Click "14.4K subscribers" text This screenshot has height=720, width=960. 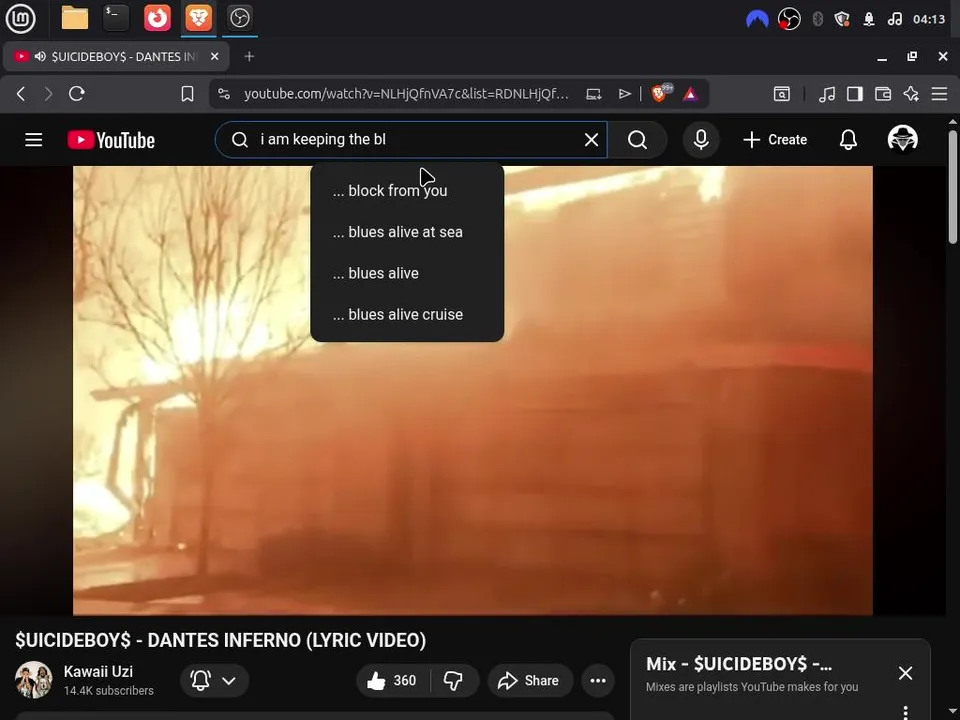coord(108,691)
